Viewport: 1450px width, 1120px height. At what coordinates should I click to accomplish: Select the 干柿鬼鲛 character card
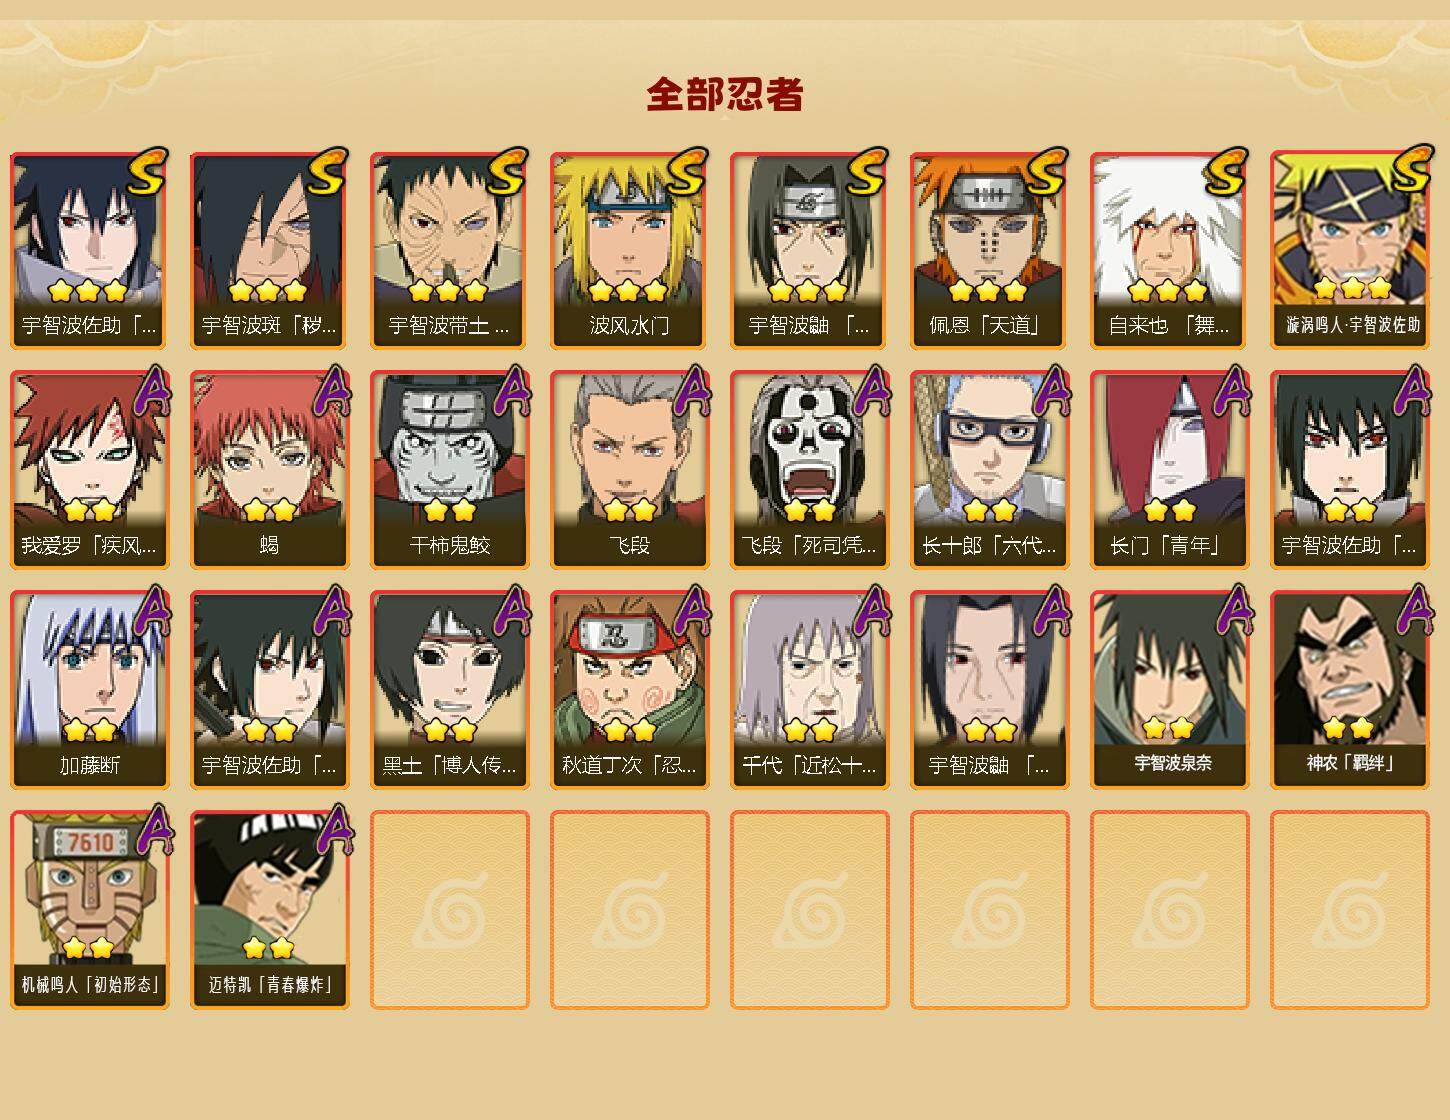pyautogui.click(x=449, y=470)
